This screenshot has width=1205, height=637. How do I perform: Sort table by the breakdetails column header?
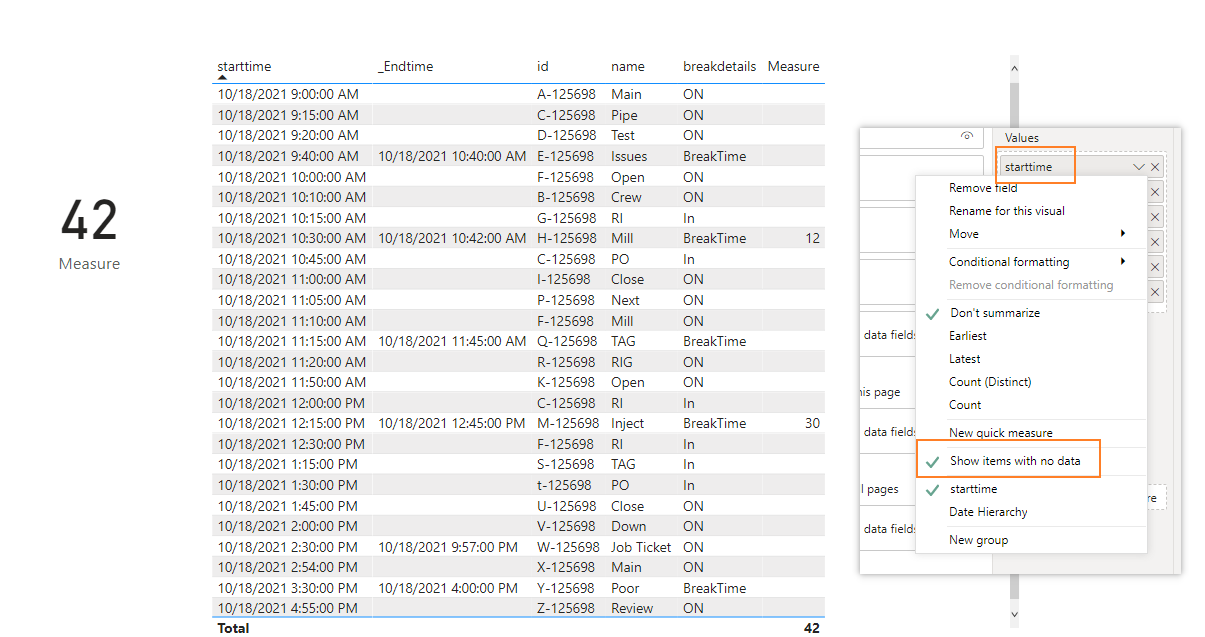point(719,67)
